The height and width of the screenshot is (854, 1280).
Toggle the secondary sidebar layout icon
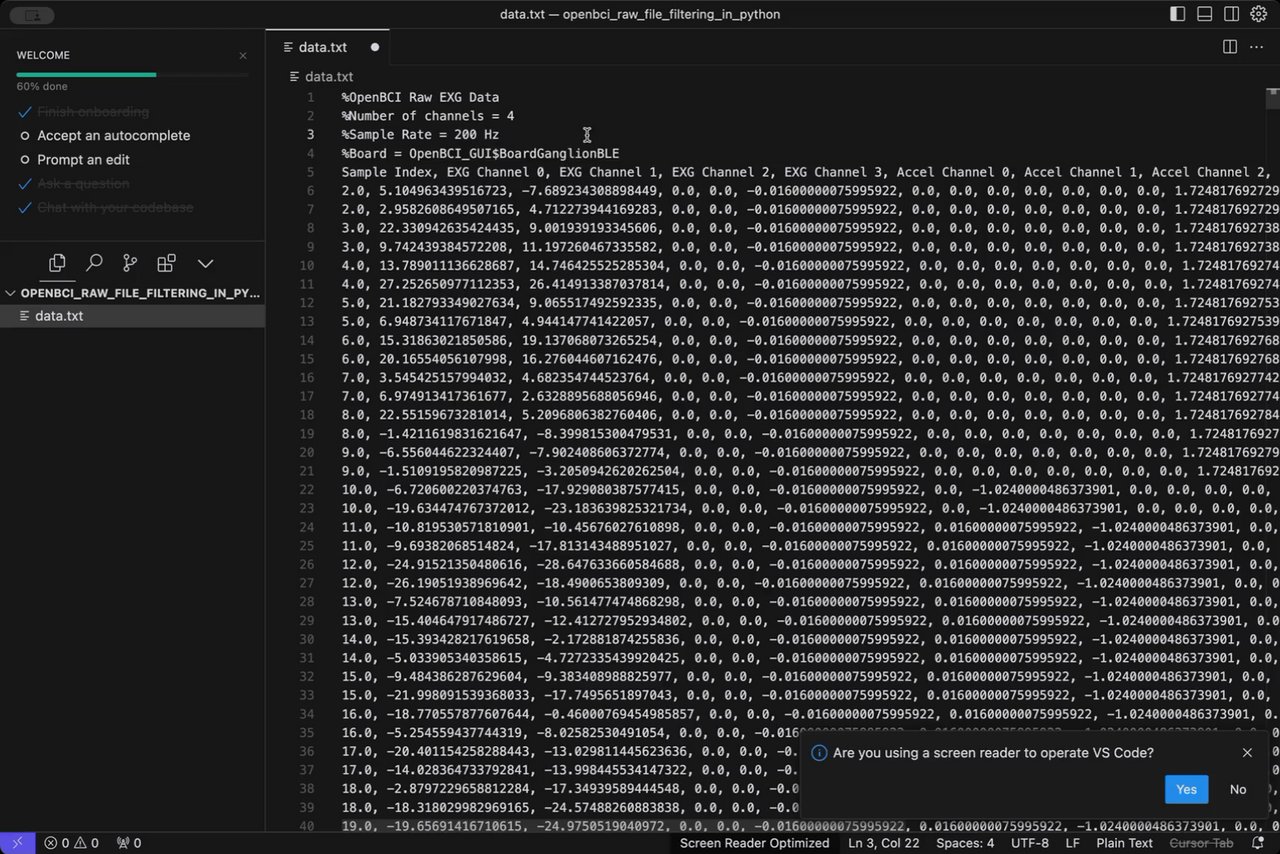point(1232,14)
